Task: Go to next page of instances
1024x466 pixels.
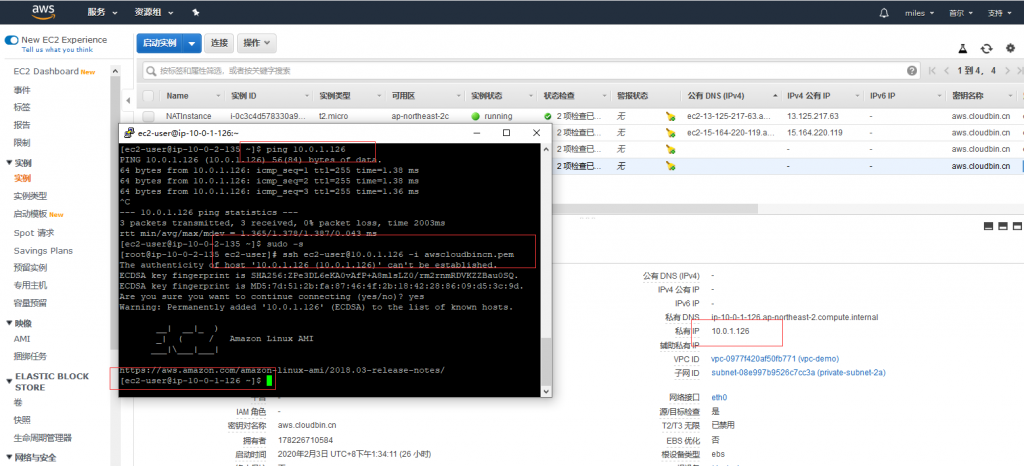Action: (x=1008, y=70)
